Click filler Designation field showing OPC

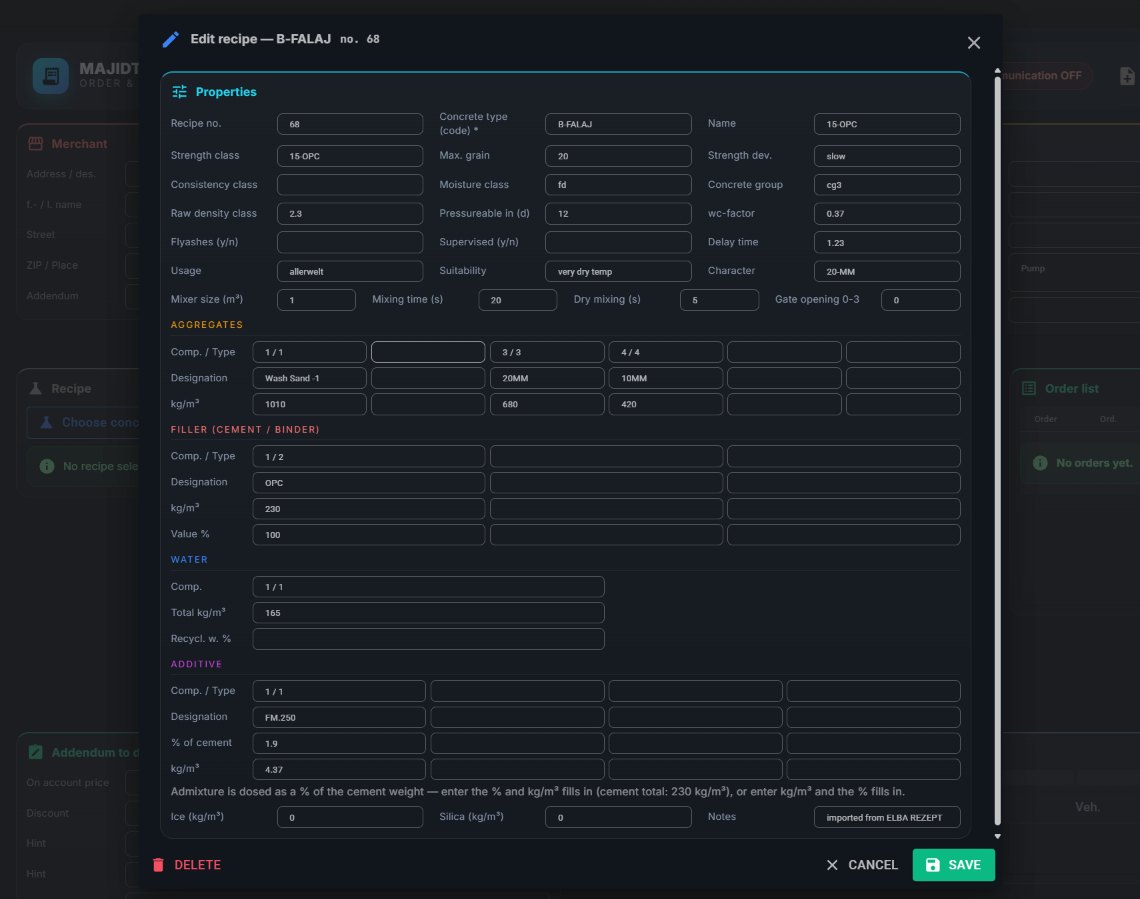pos(369,483)
